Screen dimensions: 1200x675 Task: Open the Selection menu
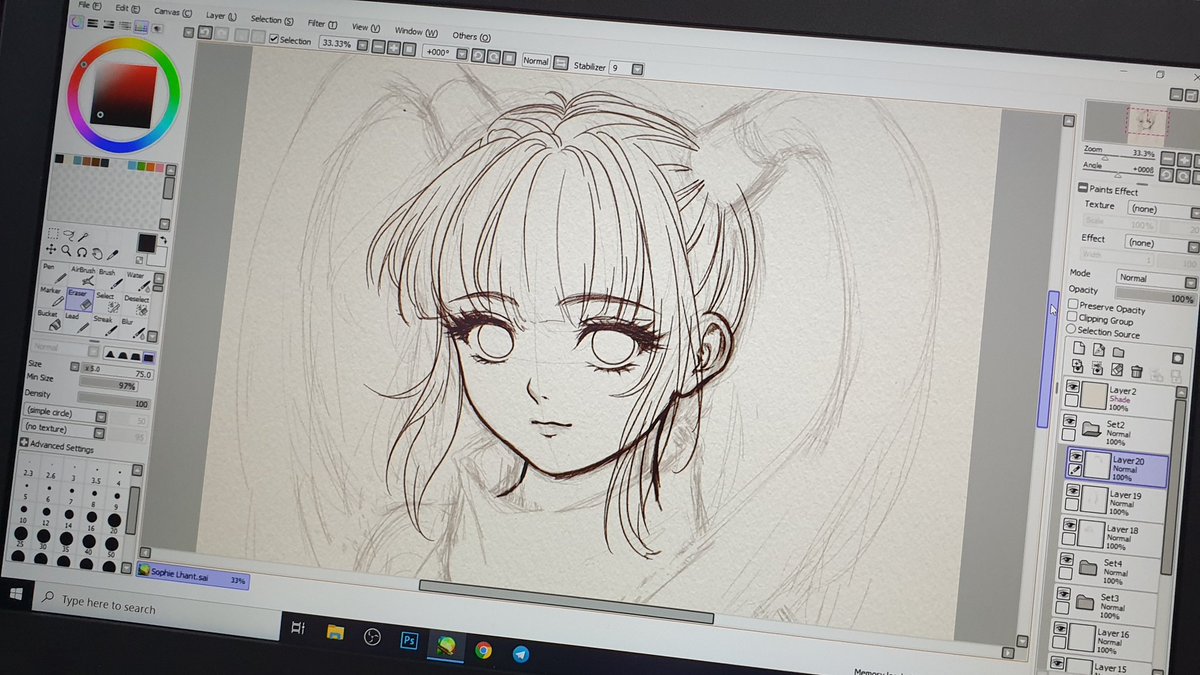[272, 19]
